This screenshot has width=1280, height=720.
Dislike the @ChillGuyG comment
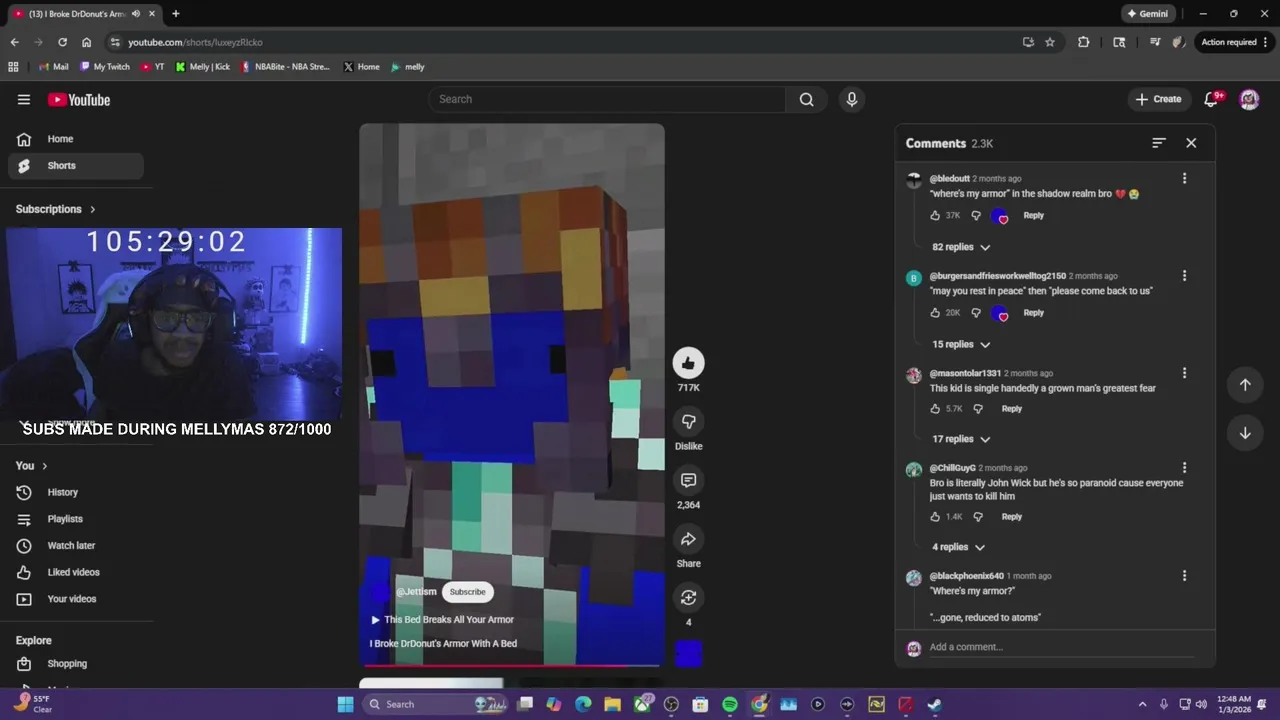978,516
